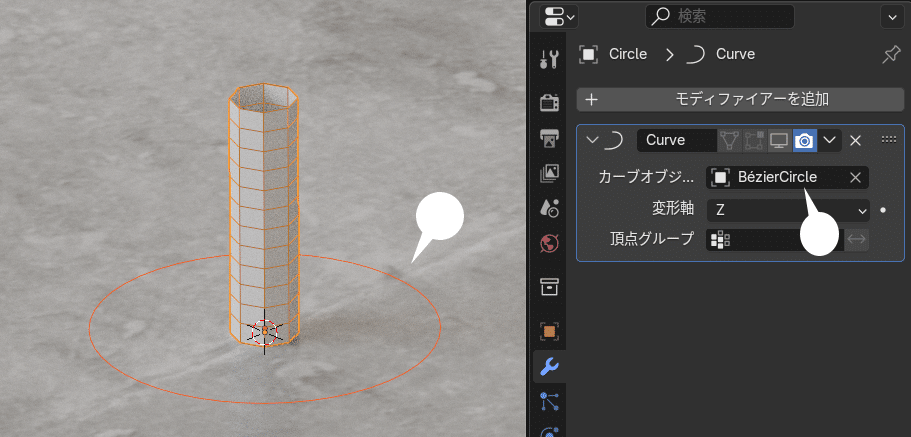
Task: Open the 変形軸 Z dropdown
Action: coord(788,210)
